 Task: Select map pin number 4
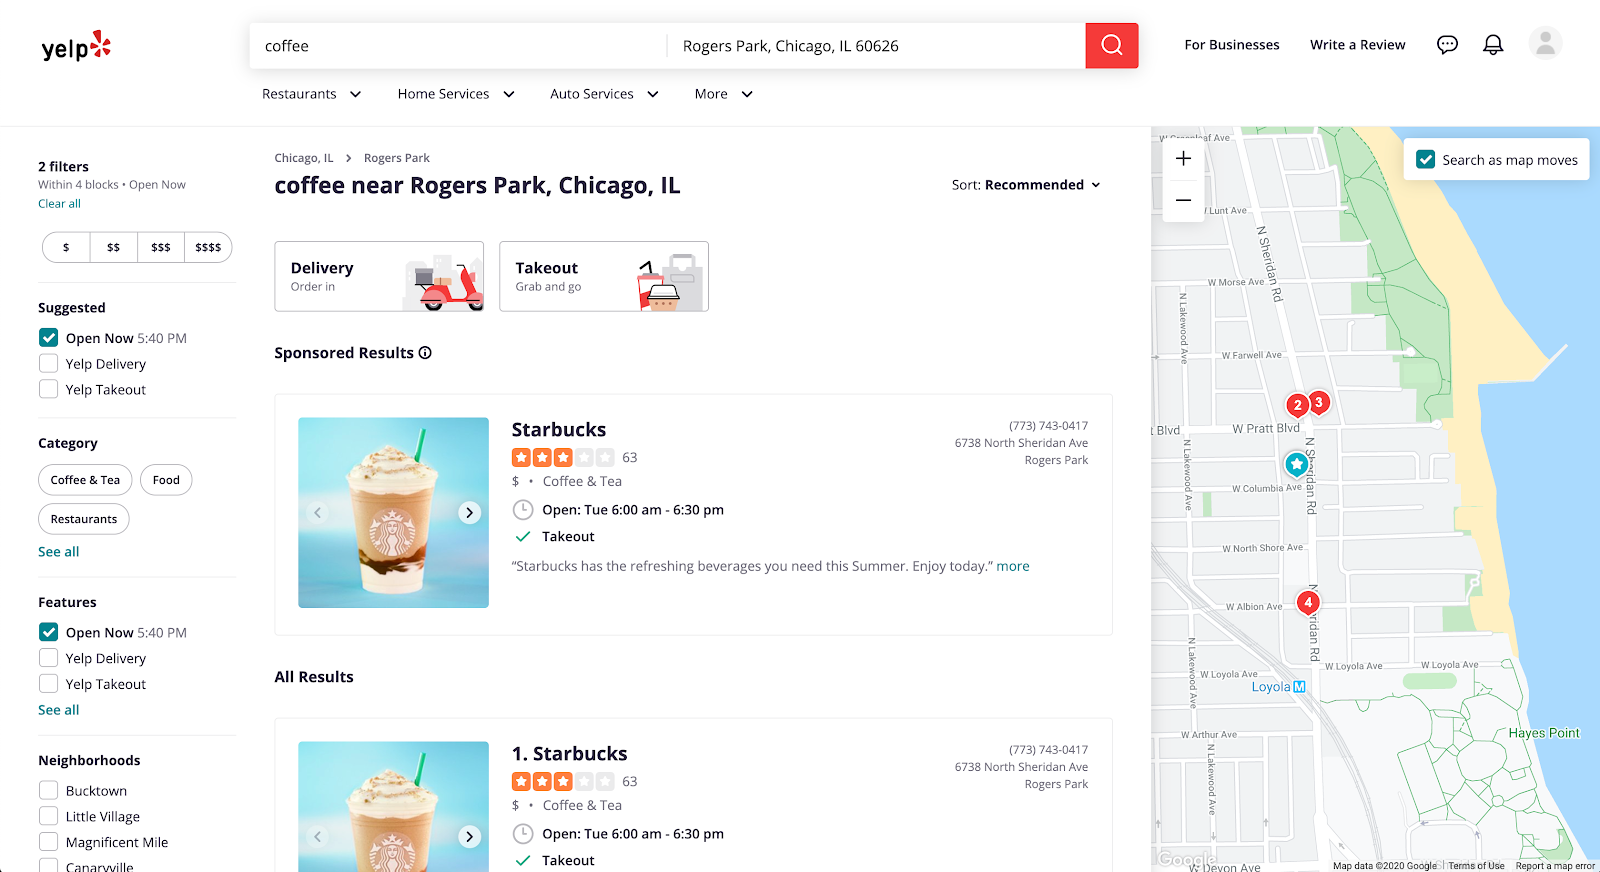click(1308, 602)
